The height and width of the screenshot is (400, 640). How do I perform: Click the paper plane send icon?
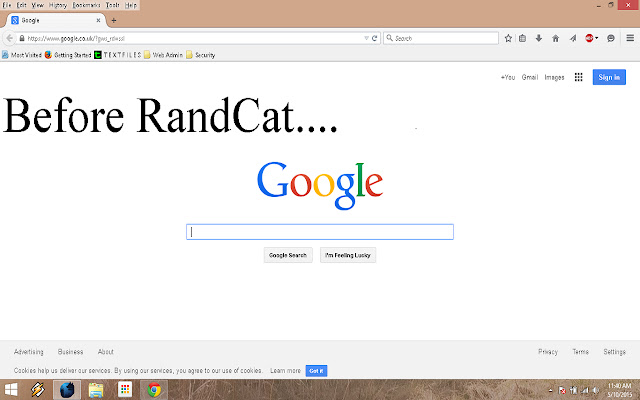point(573,38)
